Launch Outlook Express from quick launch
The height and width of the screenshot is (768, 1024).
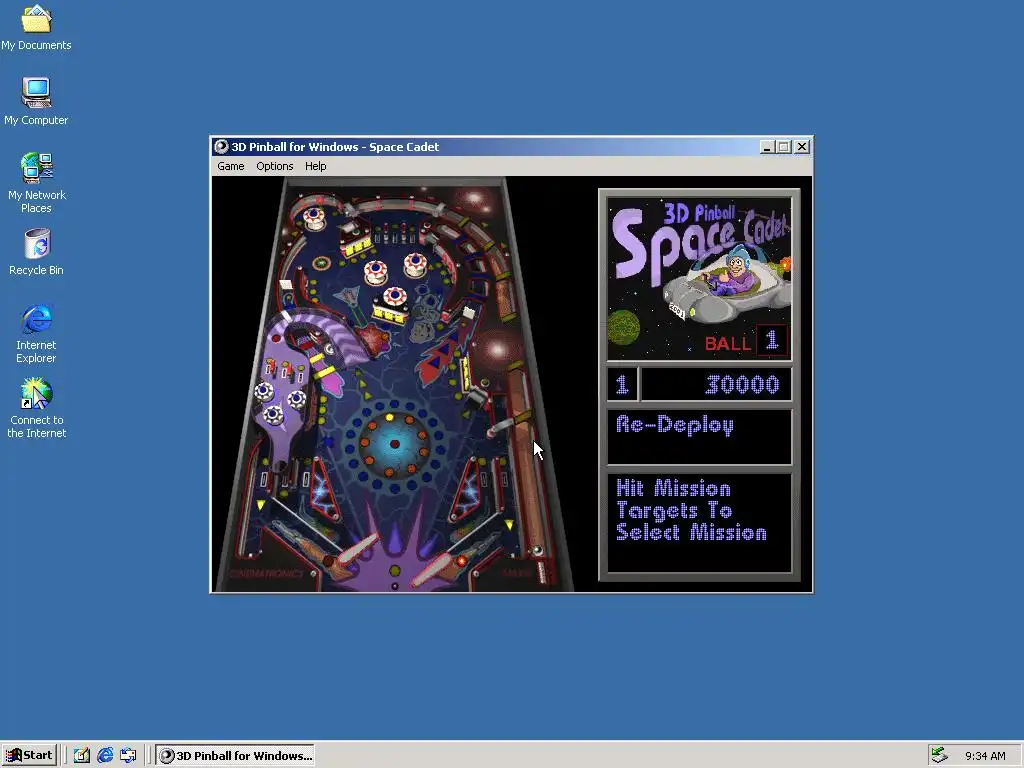(128, 756)
